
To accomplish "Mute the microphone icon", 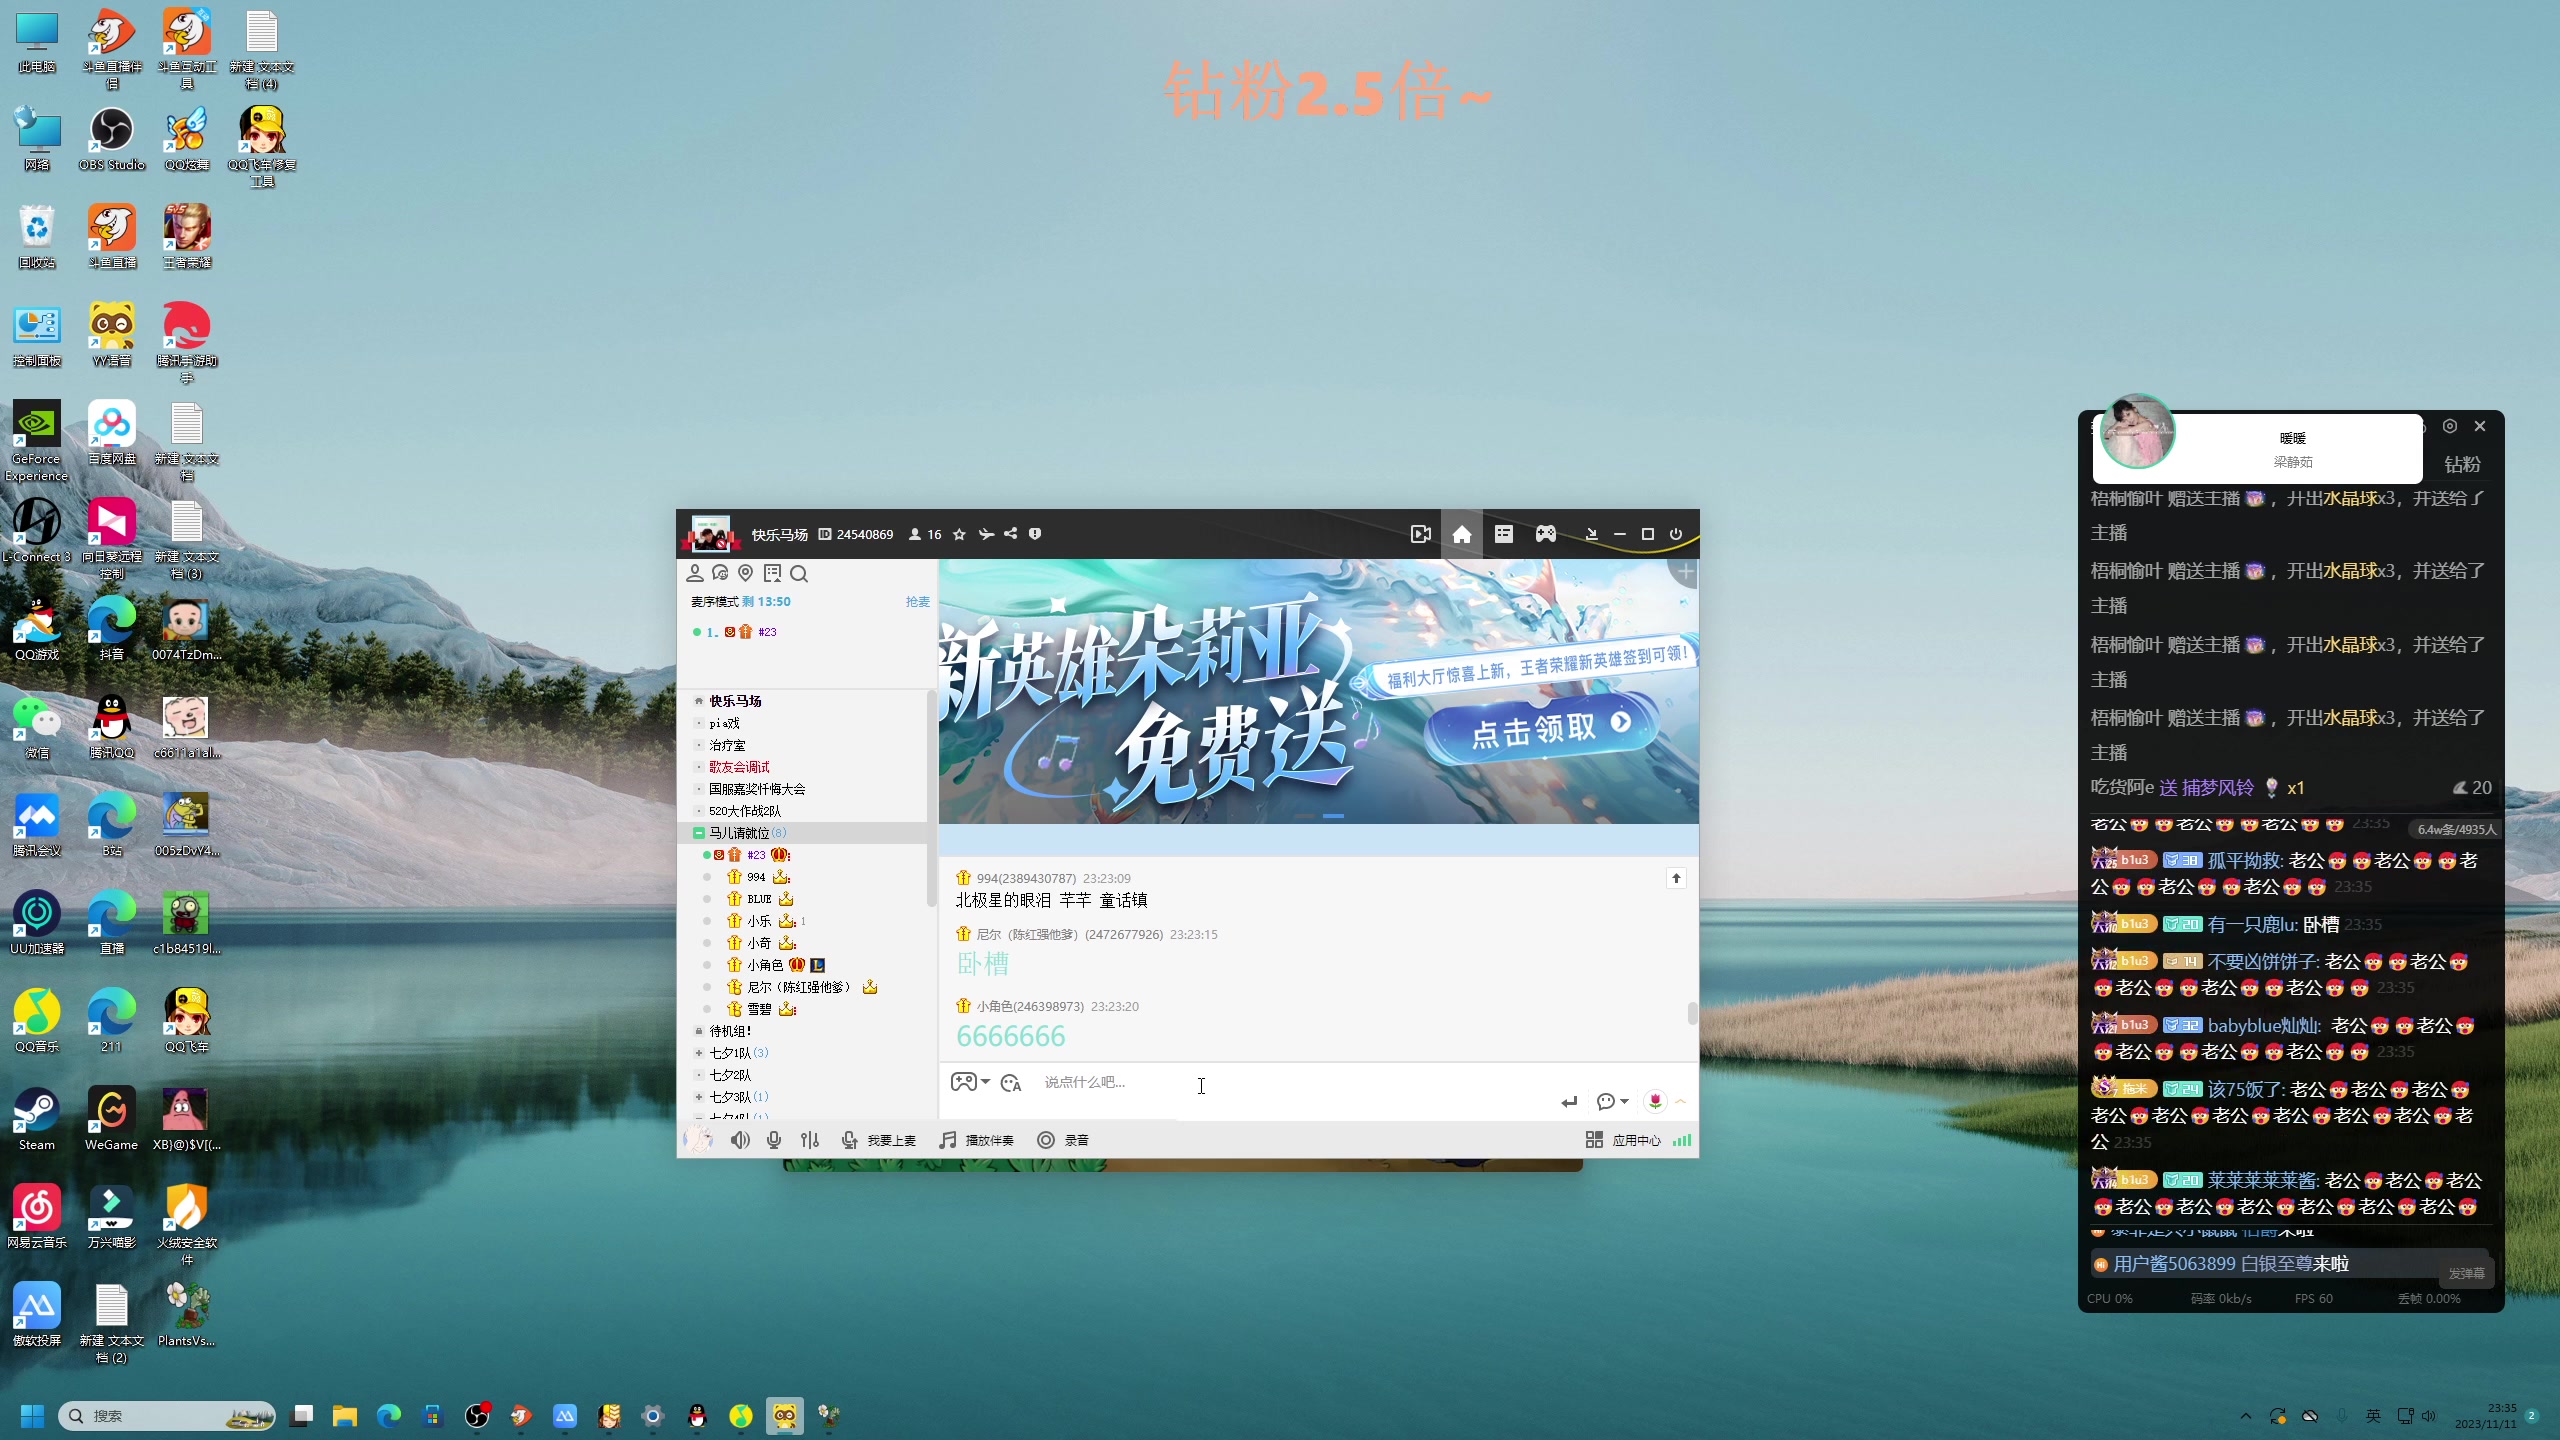I will (x=772, y=1139).
